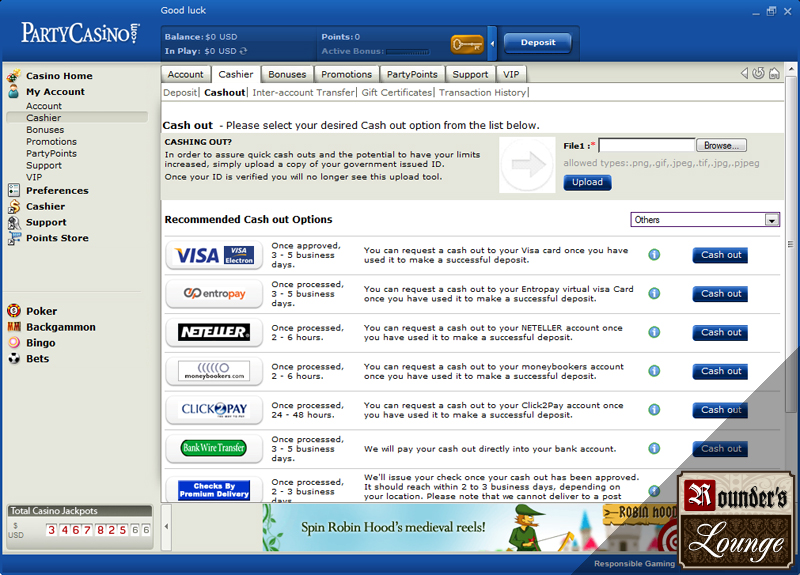Switch to the PartyPoints tab

[x=412, y=74]
